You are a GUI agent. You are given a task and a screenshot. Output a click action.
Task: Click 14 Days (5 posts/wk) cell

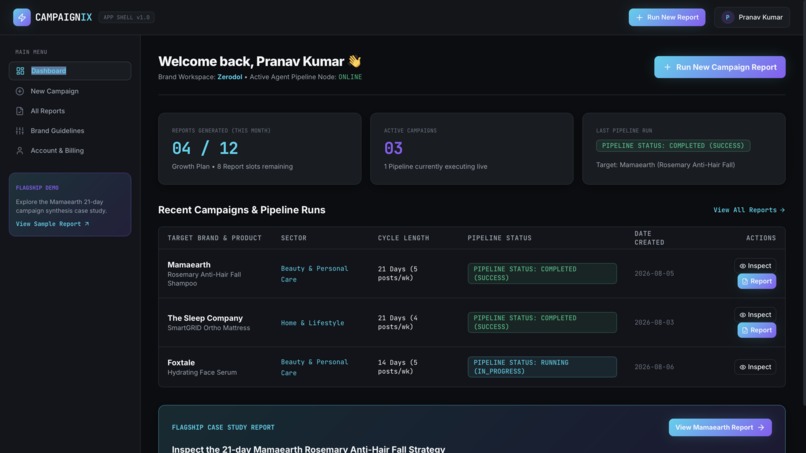click(x=398, y=367)
